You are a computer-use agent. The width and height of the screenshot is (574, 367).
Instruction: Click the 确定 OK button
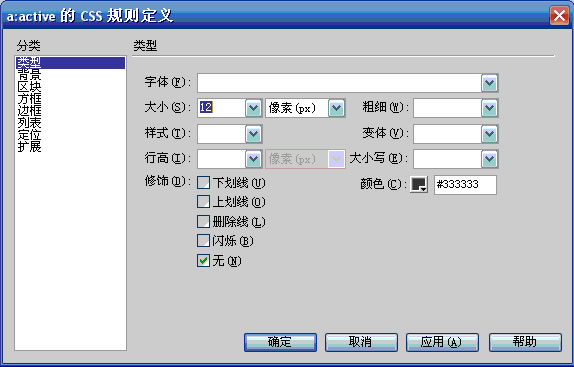[280, 342]
